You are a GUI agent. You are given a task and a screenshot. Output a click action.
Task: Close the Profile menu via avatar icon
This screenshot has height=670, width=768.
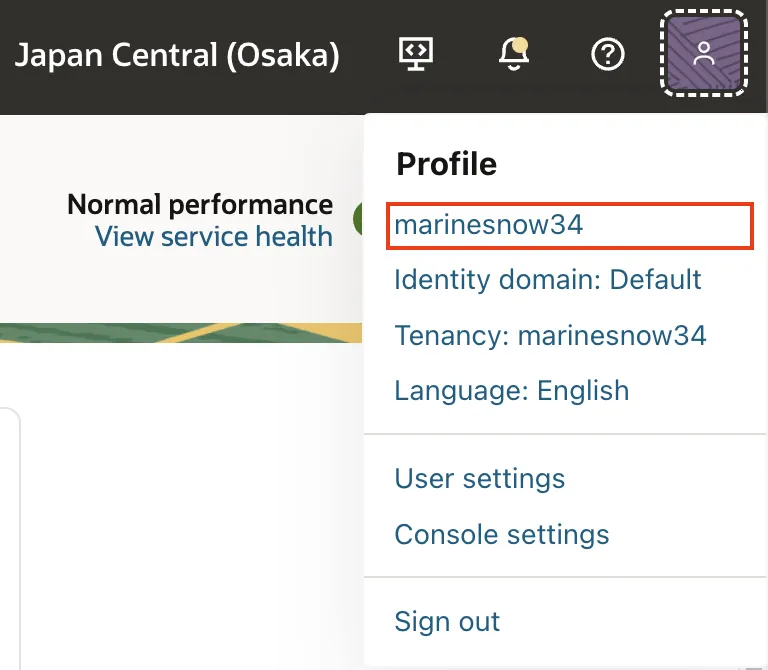704,54
